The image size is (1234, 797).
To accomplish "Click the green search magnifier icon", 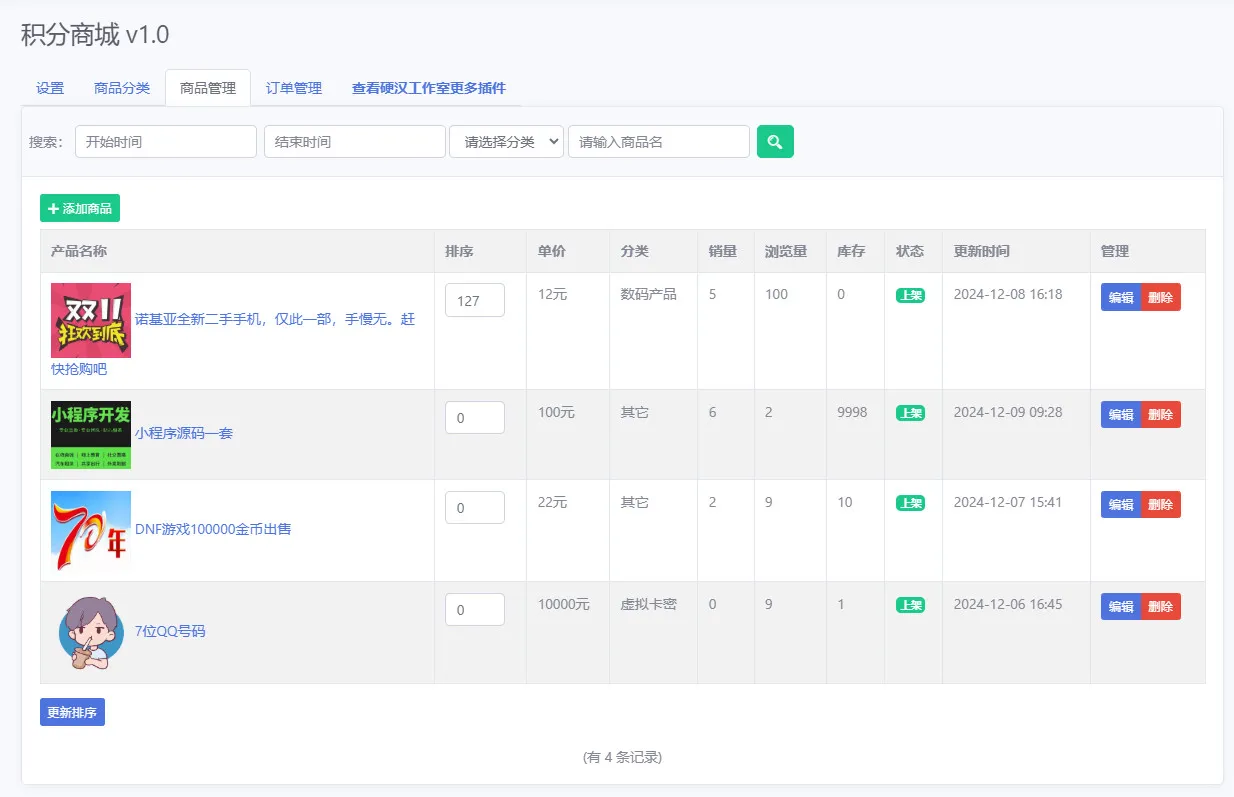I will [x=775, y=142].
